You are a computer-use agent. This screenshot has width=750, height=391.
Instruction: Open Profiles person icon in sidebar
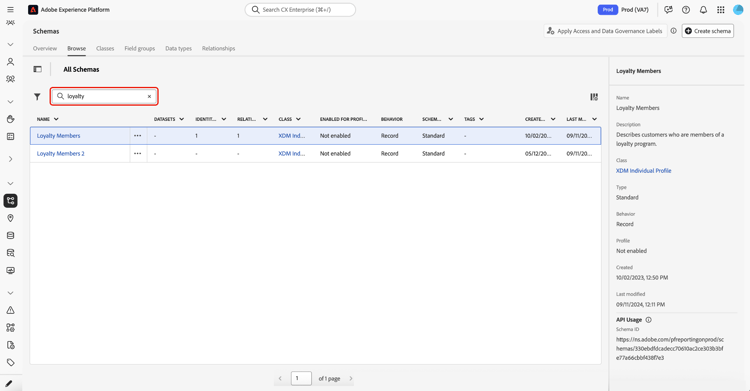pos(10,62)
